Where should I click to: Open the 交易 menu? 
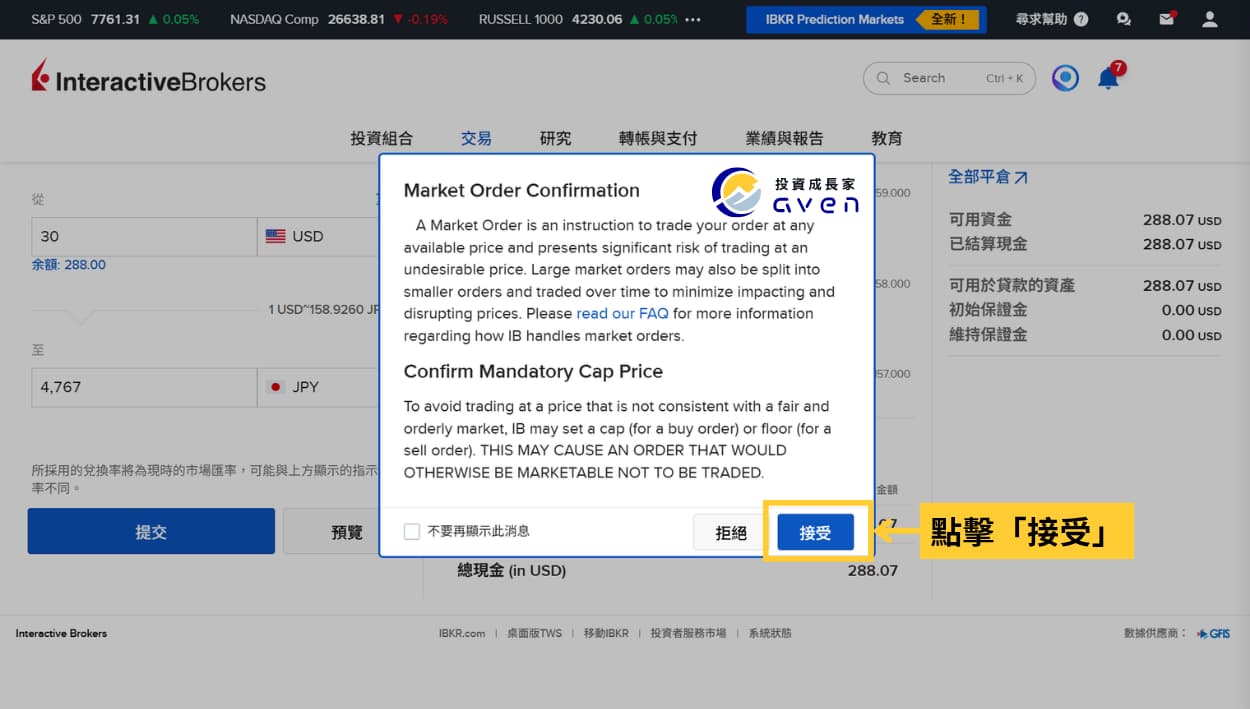(476, 138)
